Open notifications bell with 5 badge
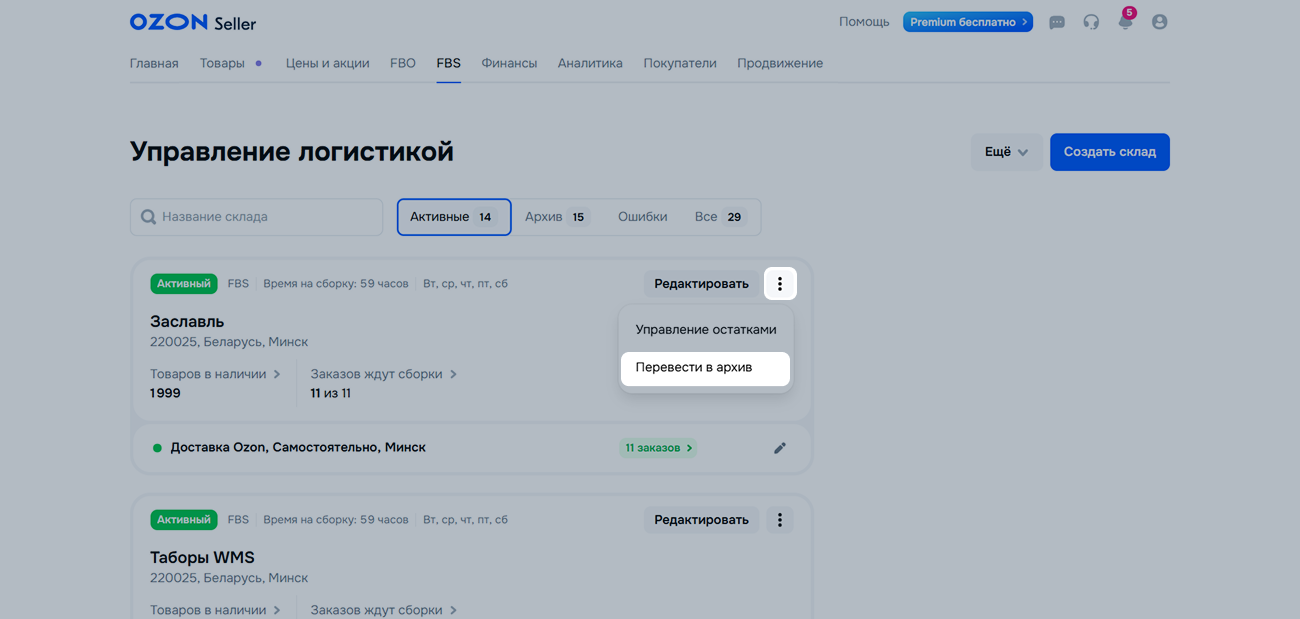1300x619 pixels. coord(1125,22)
